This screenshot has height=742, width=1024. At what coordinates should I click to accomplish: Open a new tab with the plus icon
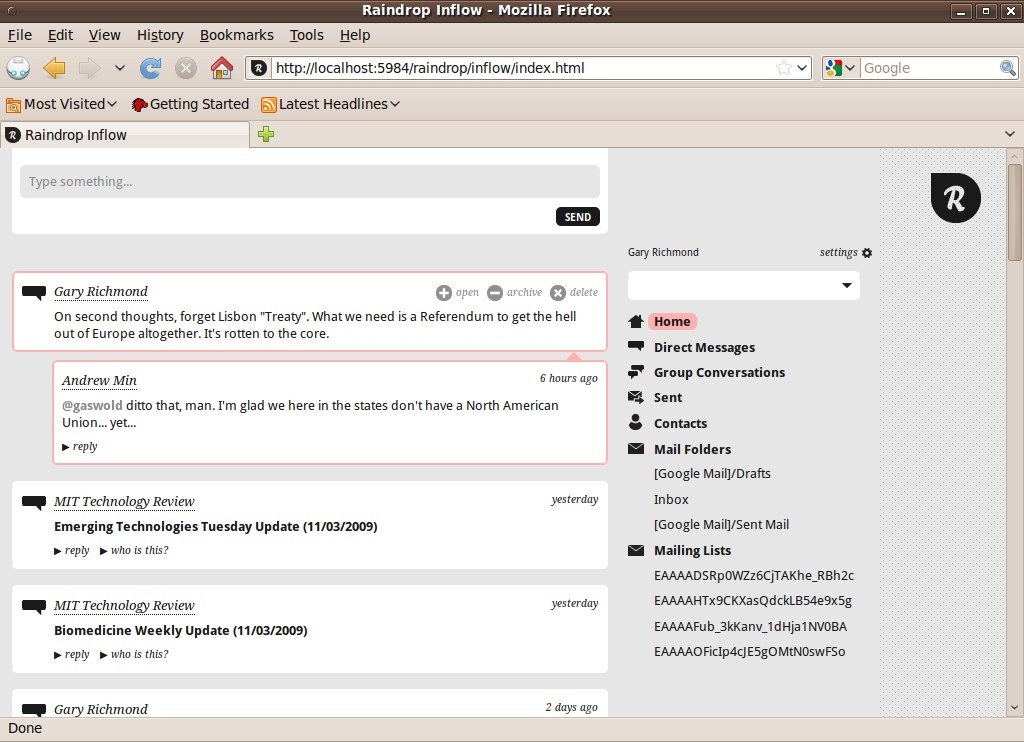click(266, 135)
